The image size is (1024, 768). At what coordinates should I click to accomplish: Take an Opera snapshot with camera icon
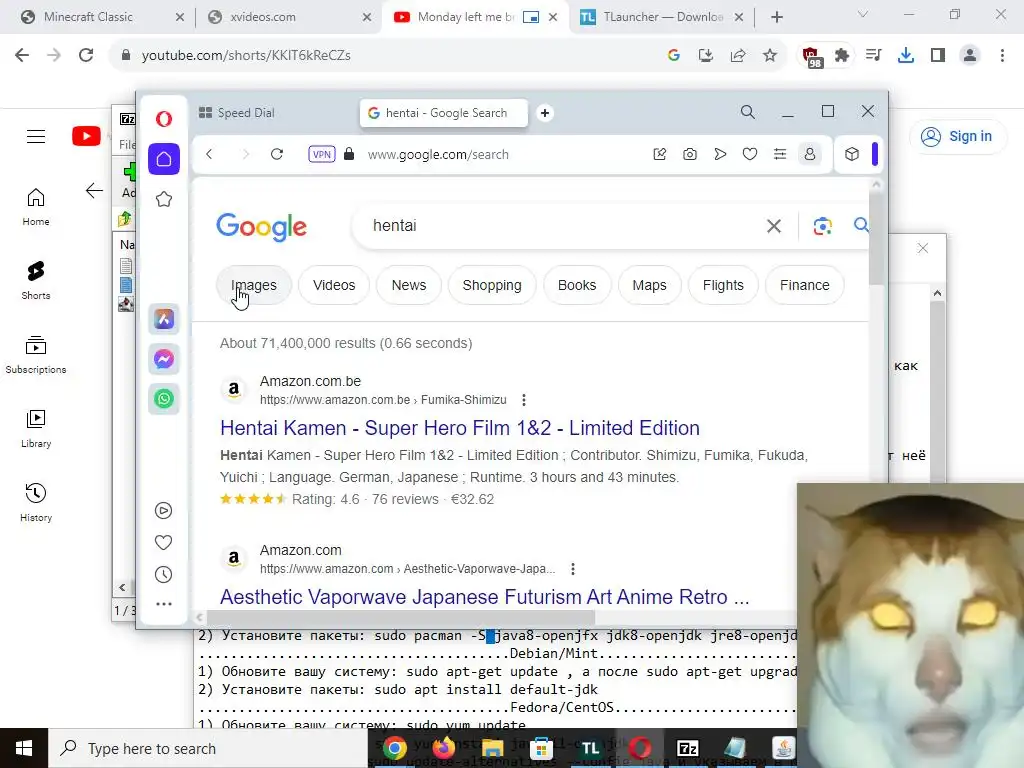click(x=690, y=154)
